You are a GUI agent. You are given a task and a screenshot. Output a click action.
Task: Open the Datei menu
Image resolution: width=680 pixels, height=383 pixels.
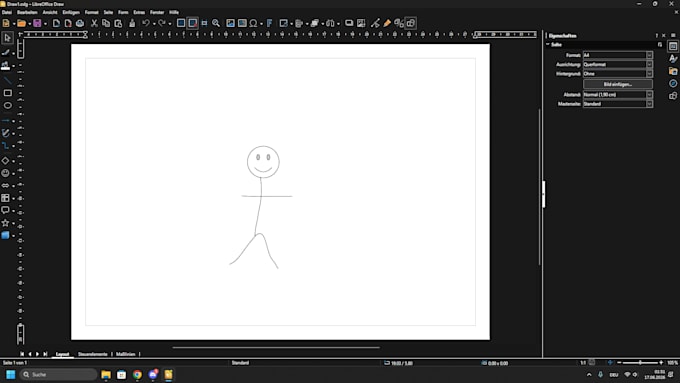(x=7, y=12)
